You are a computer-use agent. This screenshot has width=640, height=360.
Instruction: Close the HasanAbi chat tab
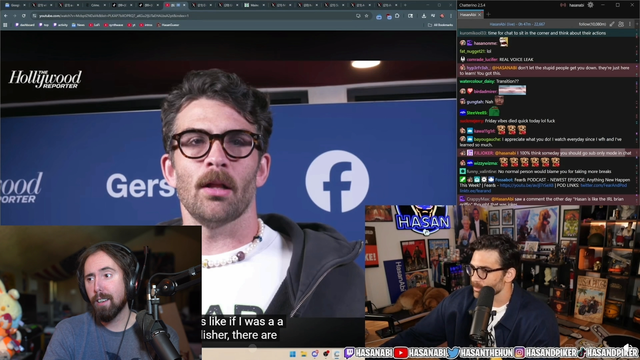480,15
